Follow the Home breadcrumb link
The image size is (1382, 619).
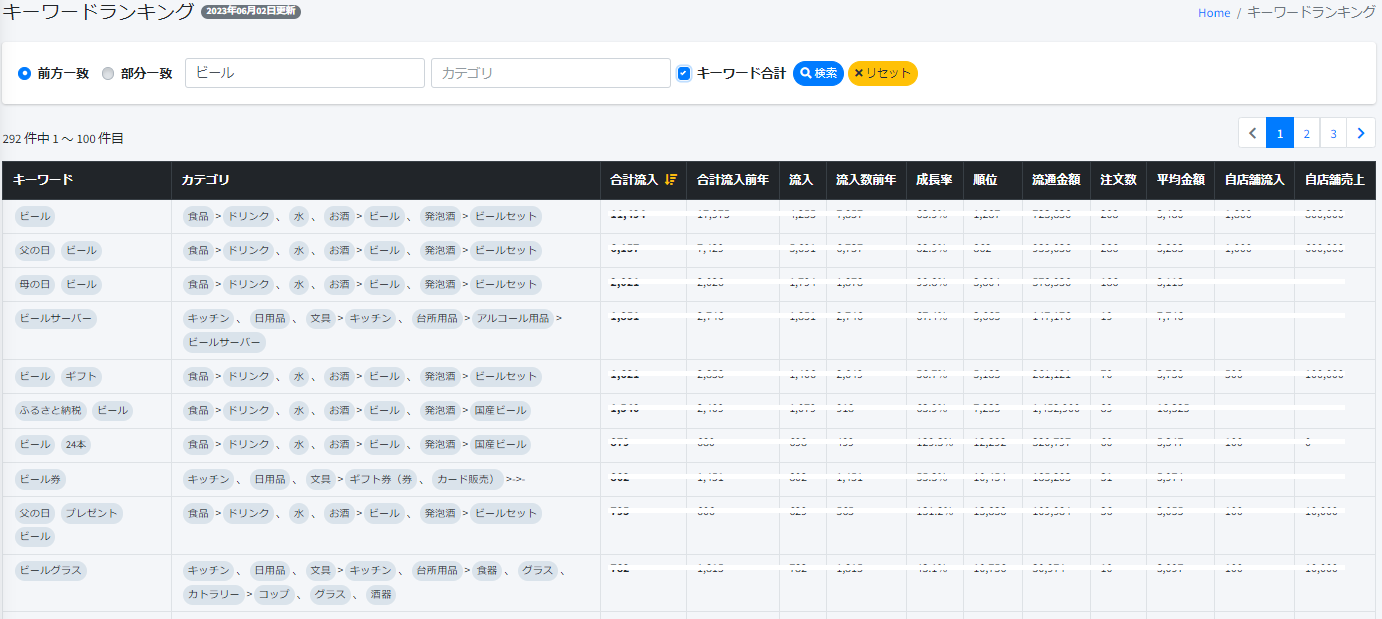[x=1214, y=13]
